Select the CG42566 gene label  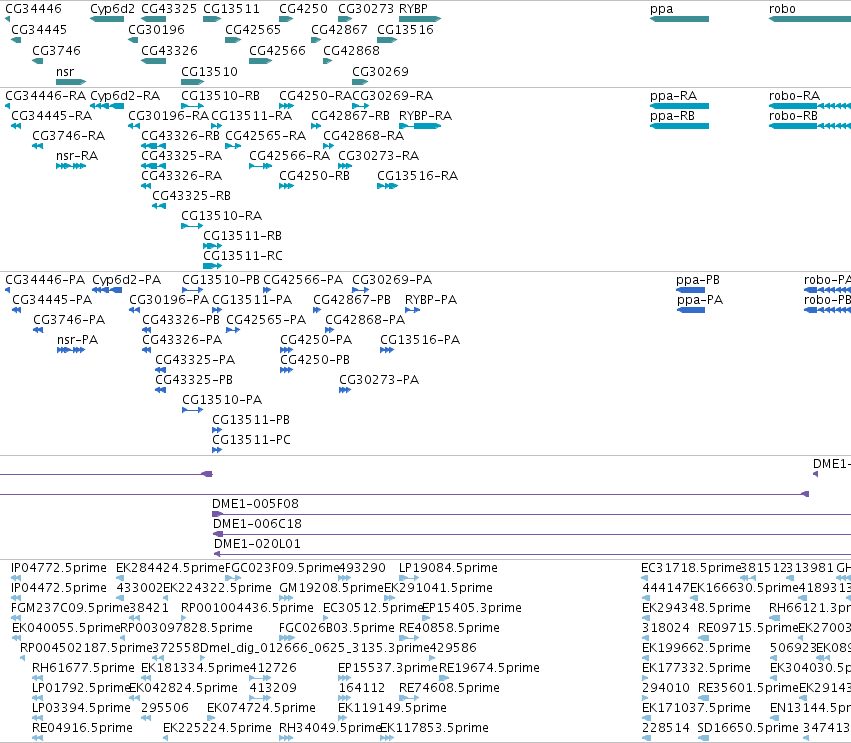(x=277, y=50)
